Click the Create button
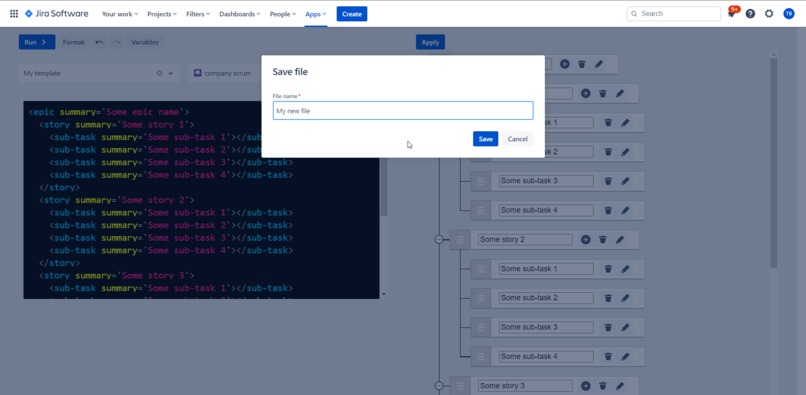Screen dimensions: 806x395 point(352,14)
